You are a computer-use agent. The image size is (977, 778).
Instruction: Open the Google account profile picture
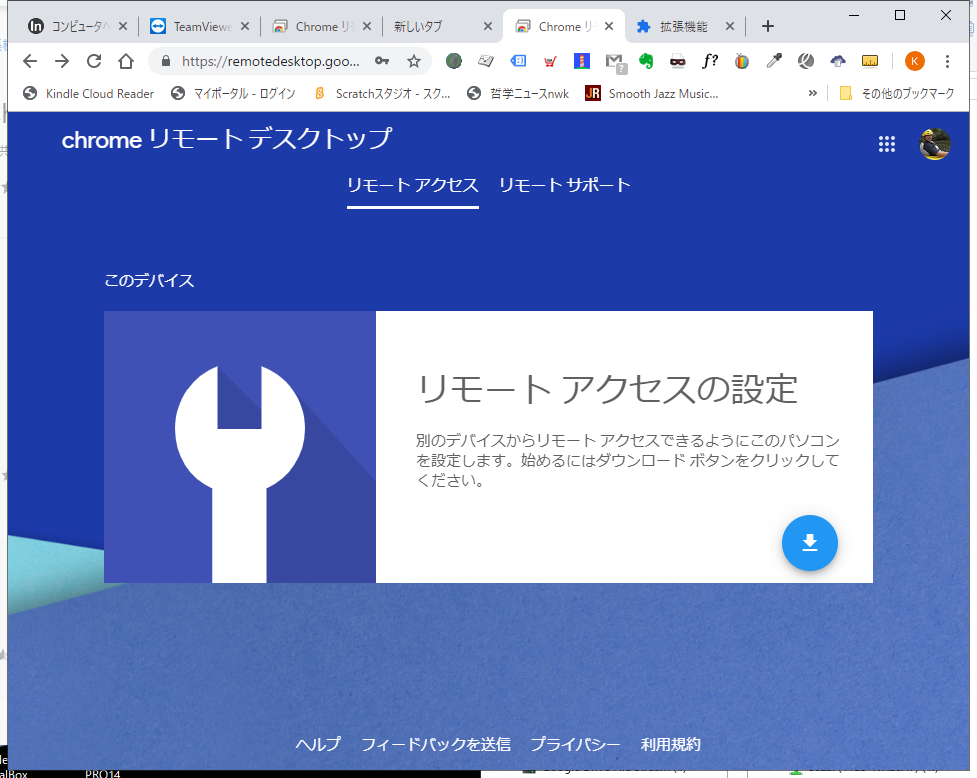[935, 144]
